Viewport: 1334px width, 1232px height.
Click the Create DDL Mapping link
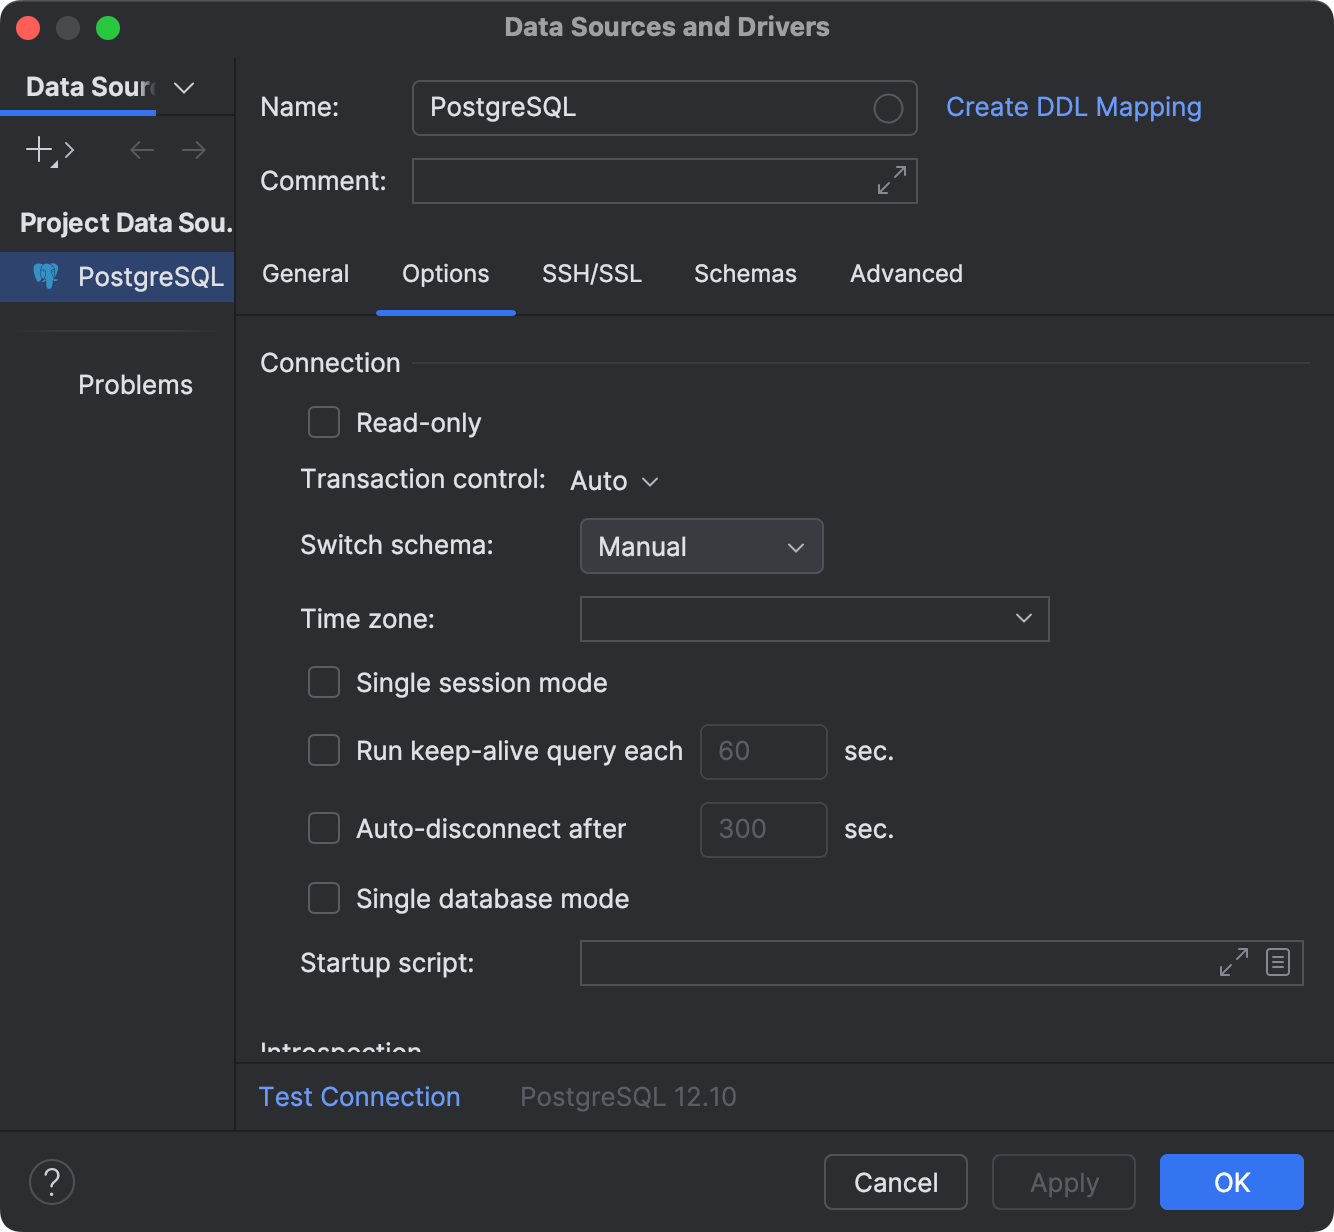[x=1074, y=107]
